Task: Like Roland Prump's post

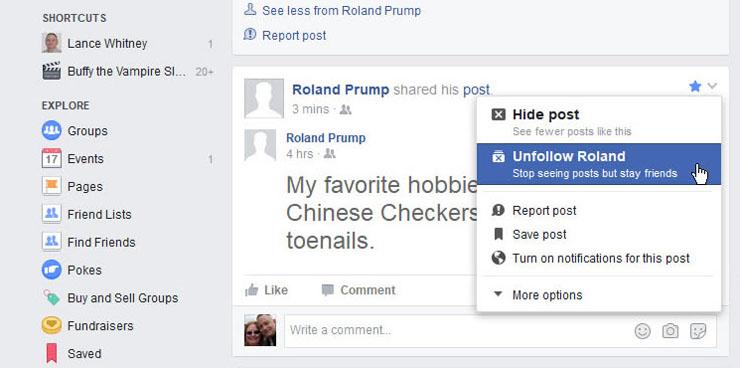Action: (267, 290)
